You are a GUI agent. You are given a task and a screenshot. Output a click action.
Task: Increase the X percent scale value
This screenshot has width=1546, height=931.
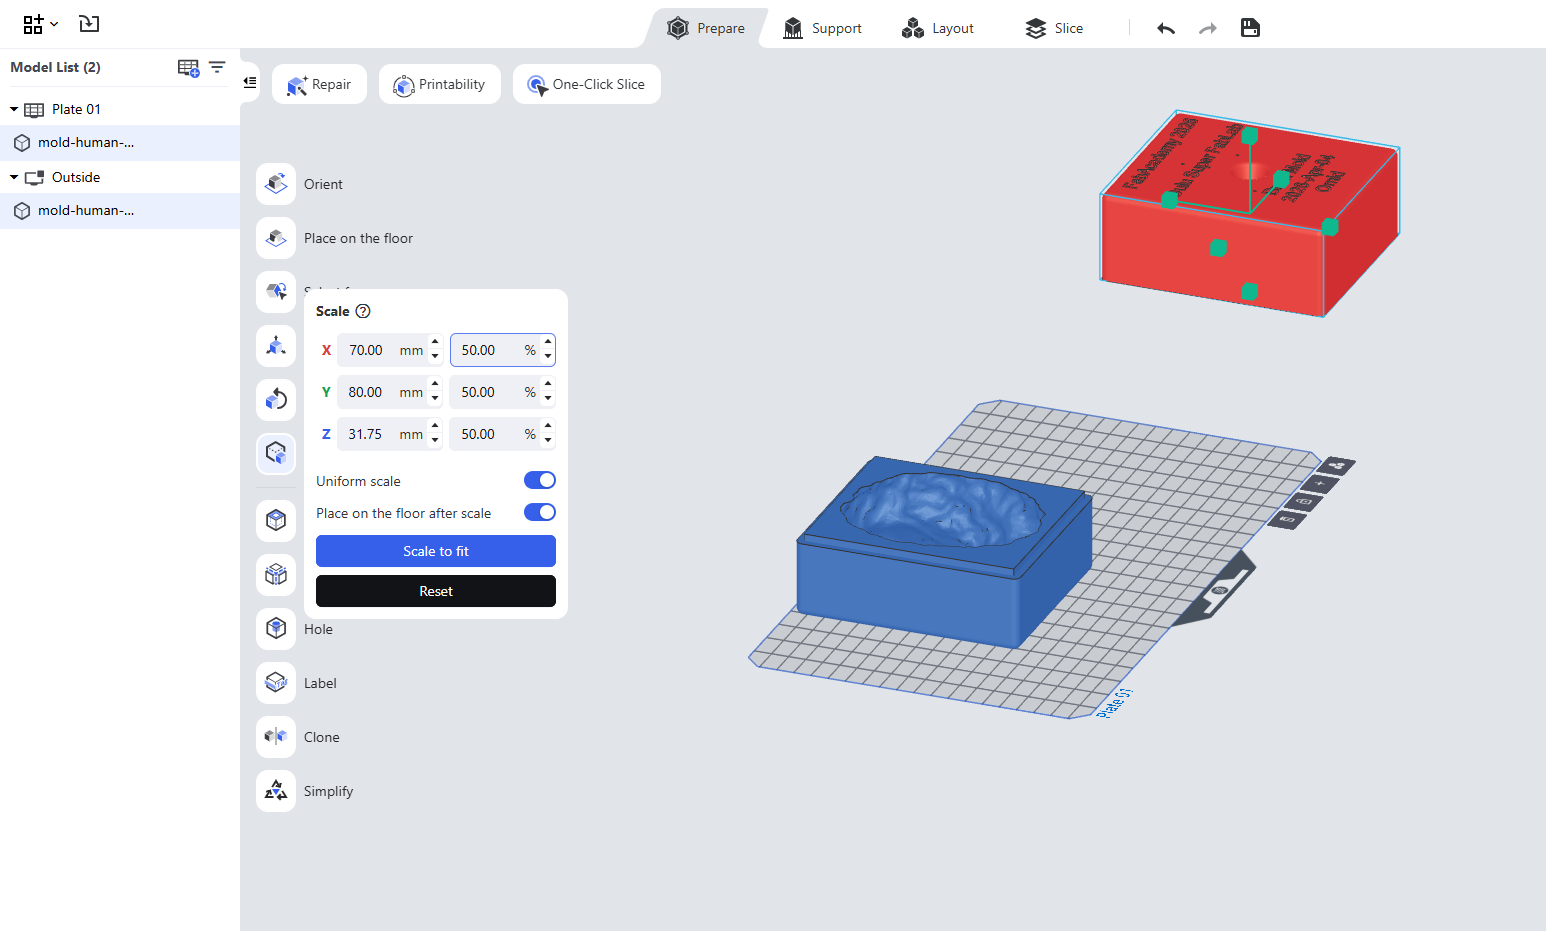pos(548,342)
